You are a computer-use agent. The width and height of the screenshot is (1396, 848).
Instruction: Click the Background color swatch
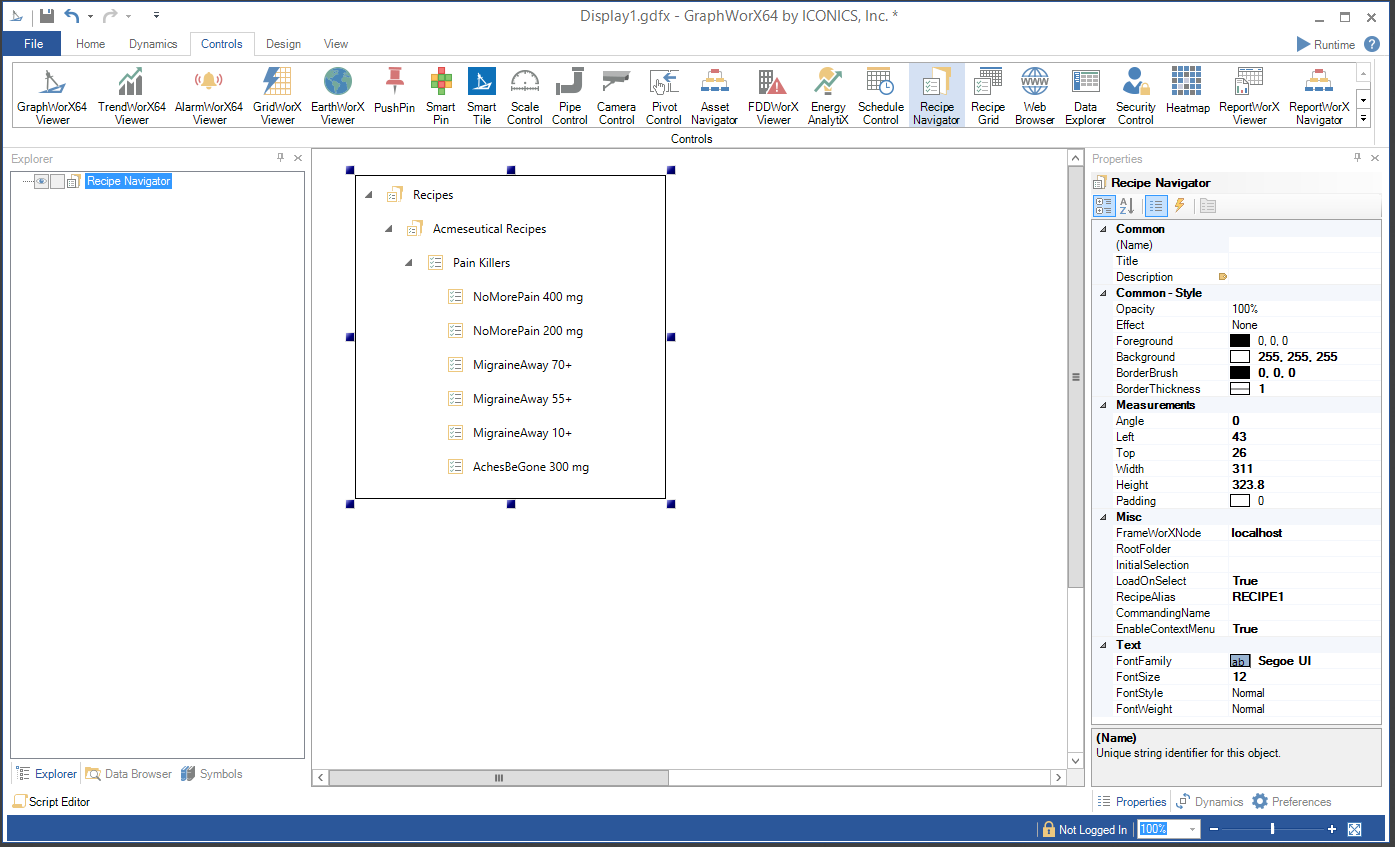(1240, 357)
